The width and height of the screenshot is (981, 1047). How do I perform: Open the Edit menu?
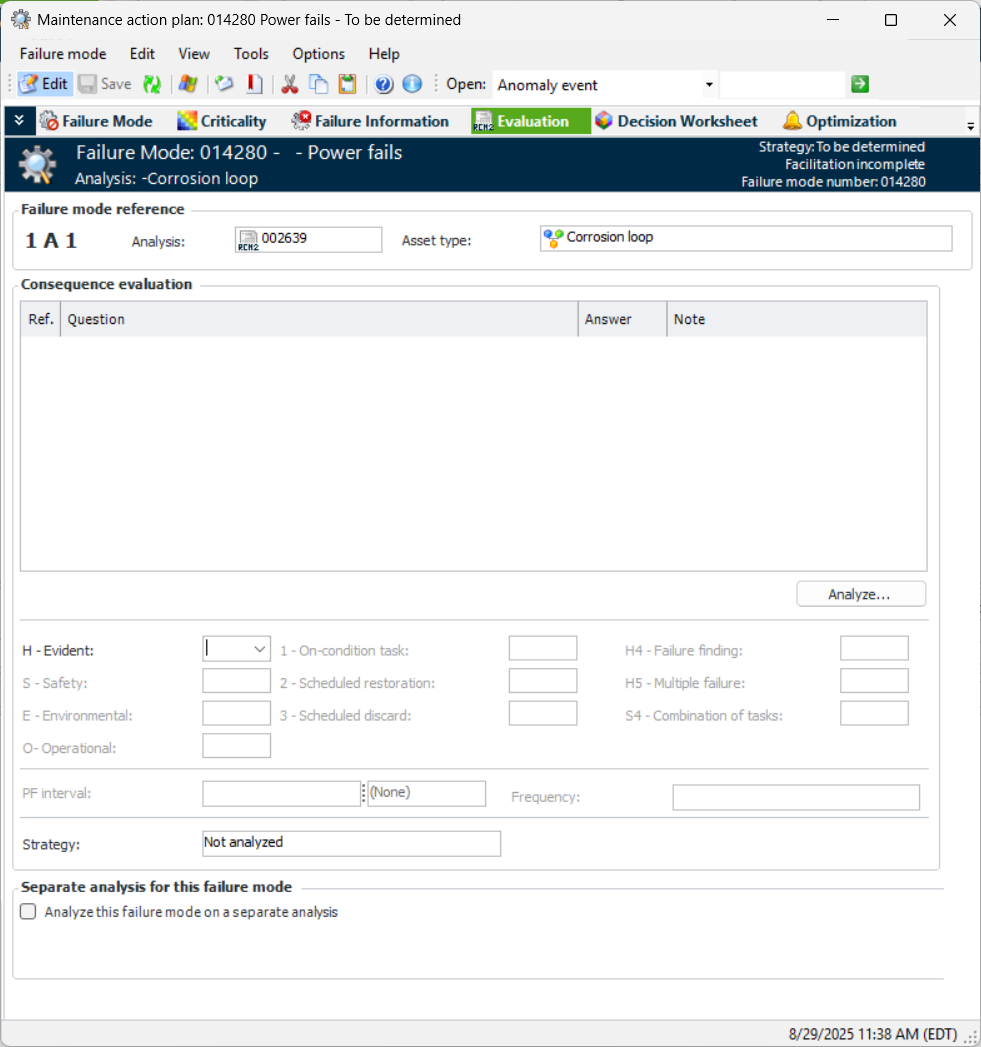click(x=142, y=54)
